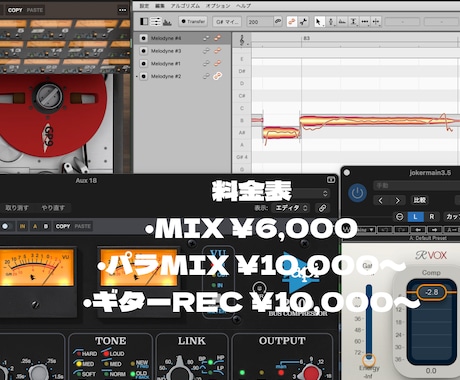The height and width of the screenshot is (380, 460).
Task: Open the Waves preset menu dropdown arrow
Action: [371, 230]
